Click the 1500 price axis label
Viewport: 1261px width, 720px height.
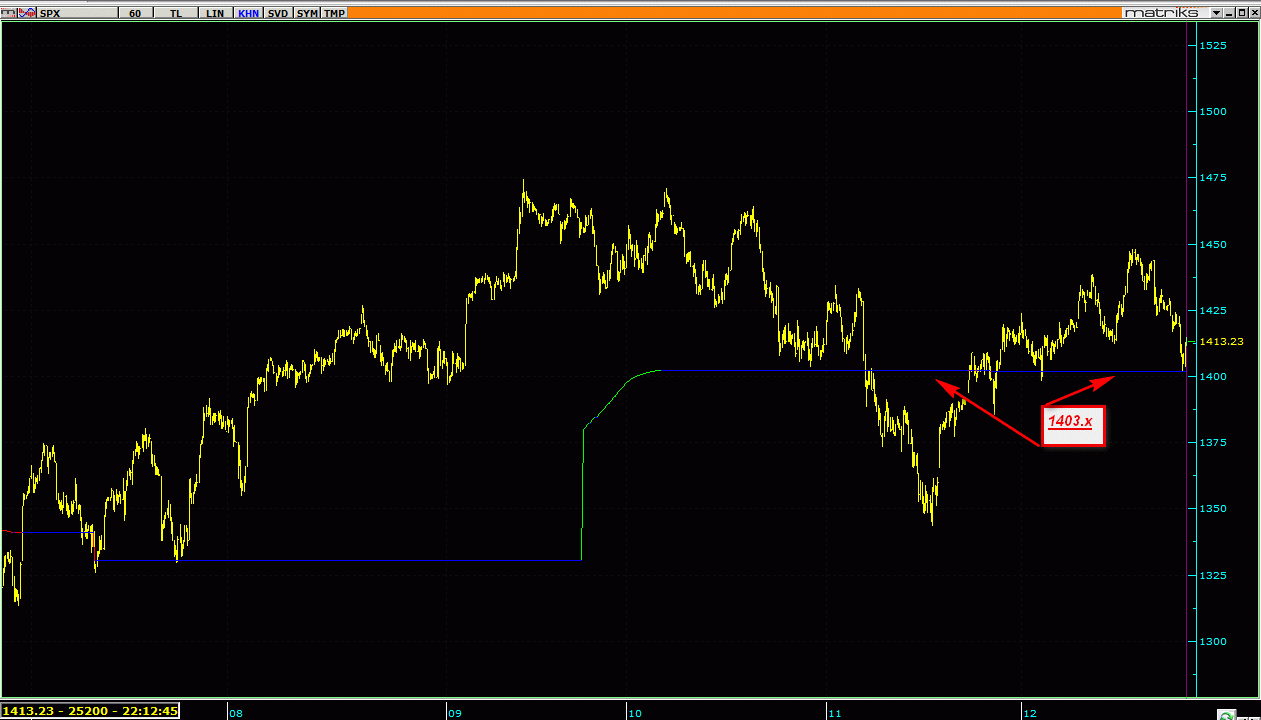point(1213,112)
